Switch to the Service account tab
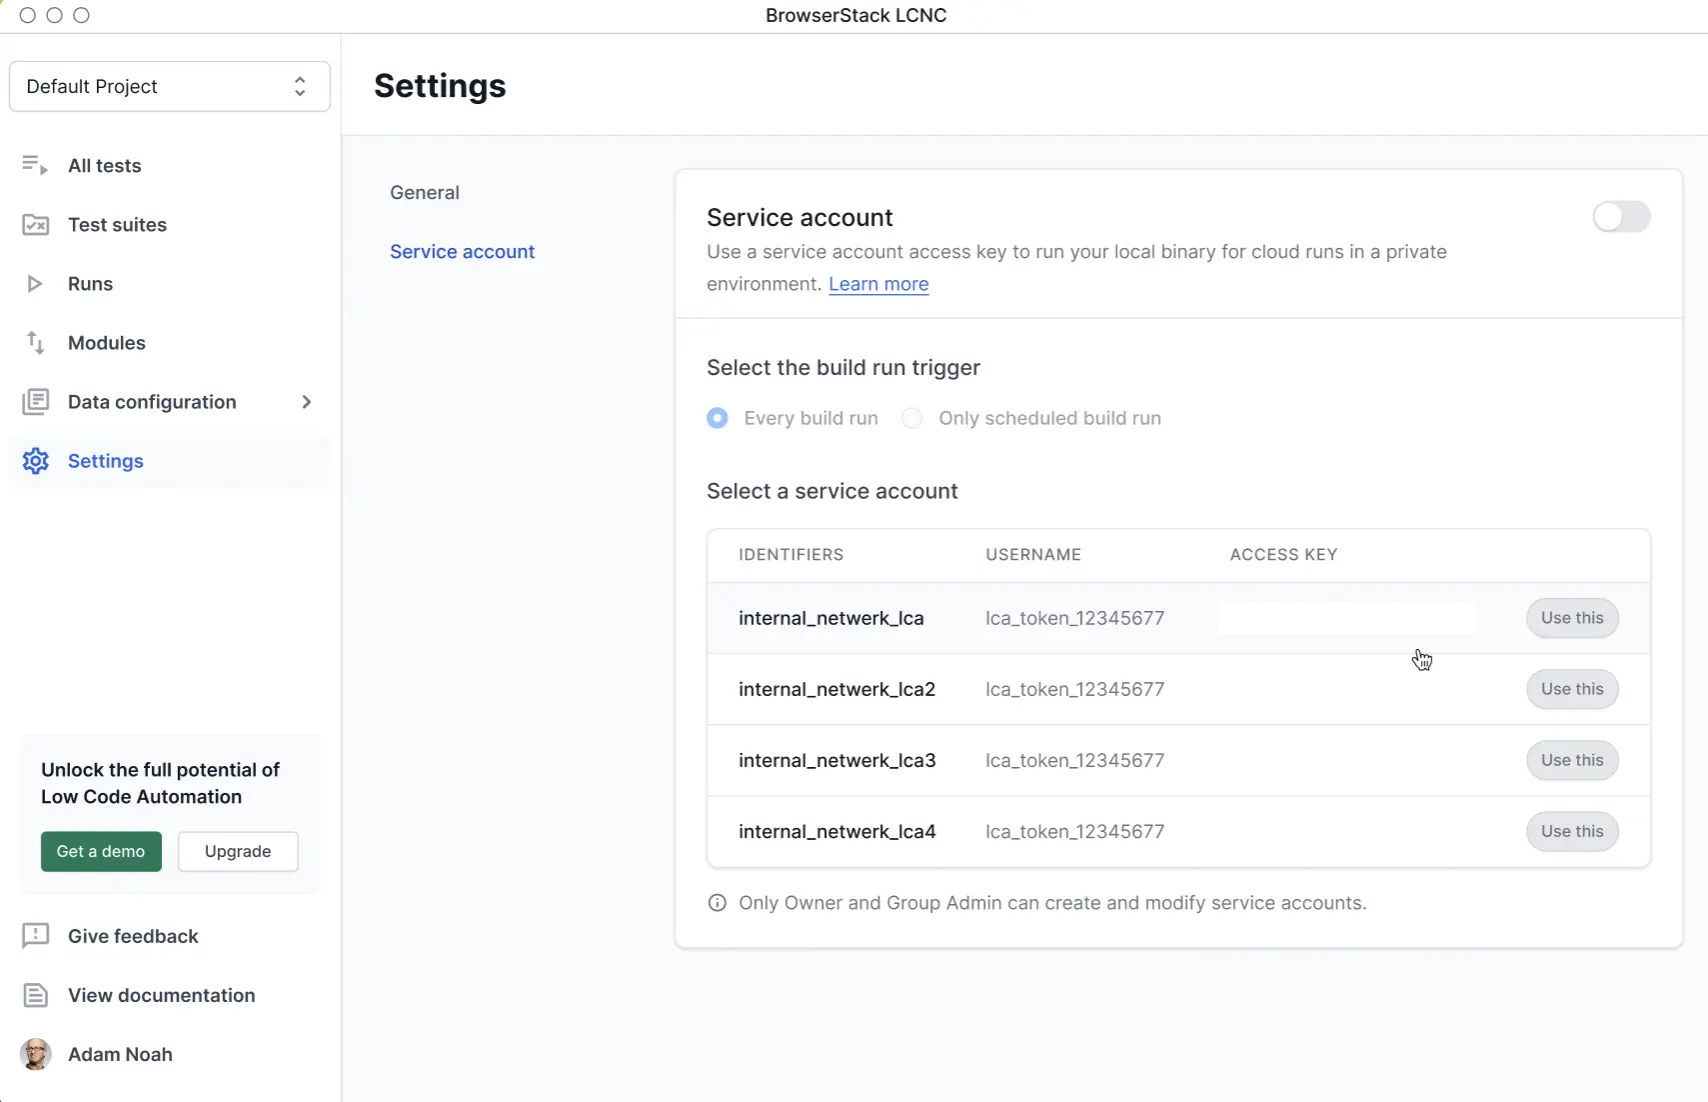The image size is (1708, 1102). [462, 252]
